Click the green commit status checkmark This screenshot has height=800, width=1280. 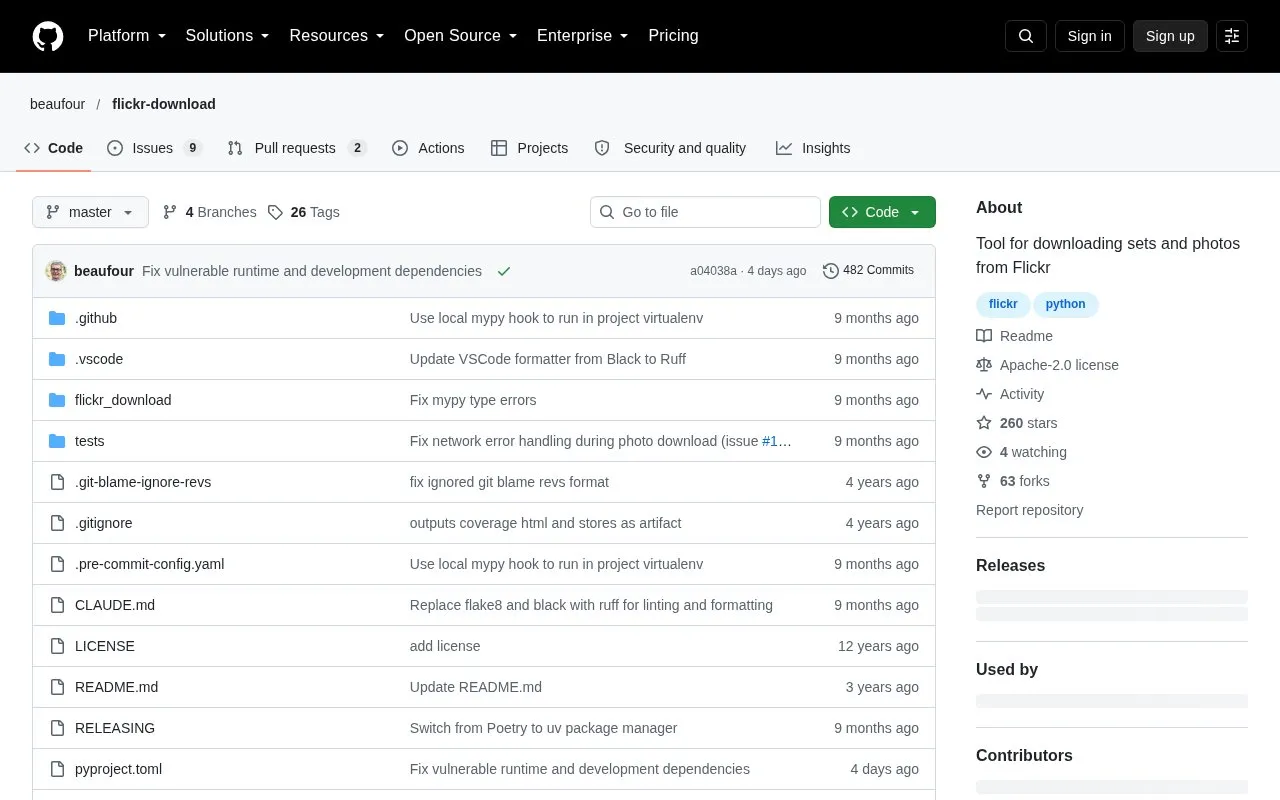point(504,271)
